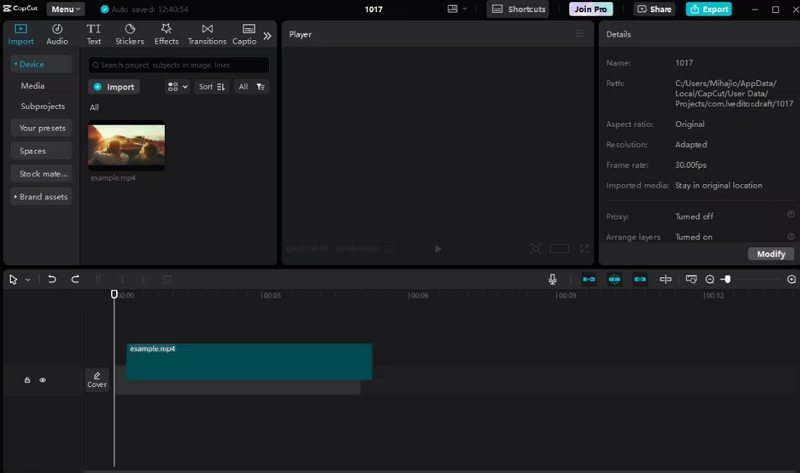Viewport: 800px width, 473px height.
Task: Show Arrange layers info icon
Action: [790, 236]
